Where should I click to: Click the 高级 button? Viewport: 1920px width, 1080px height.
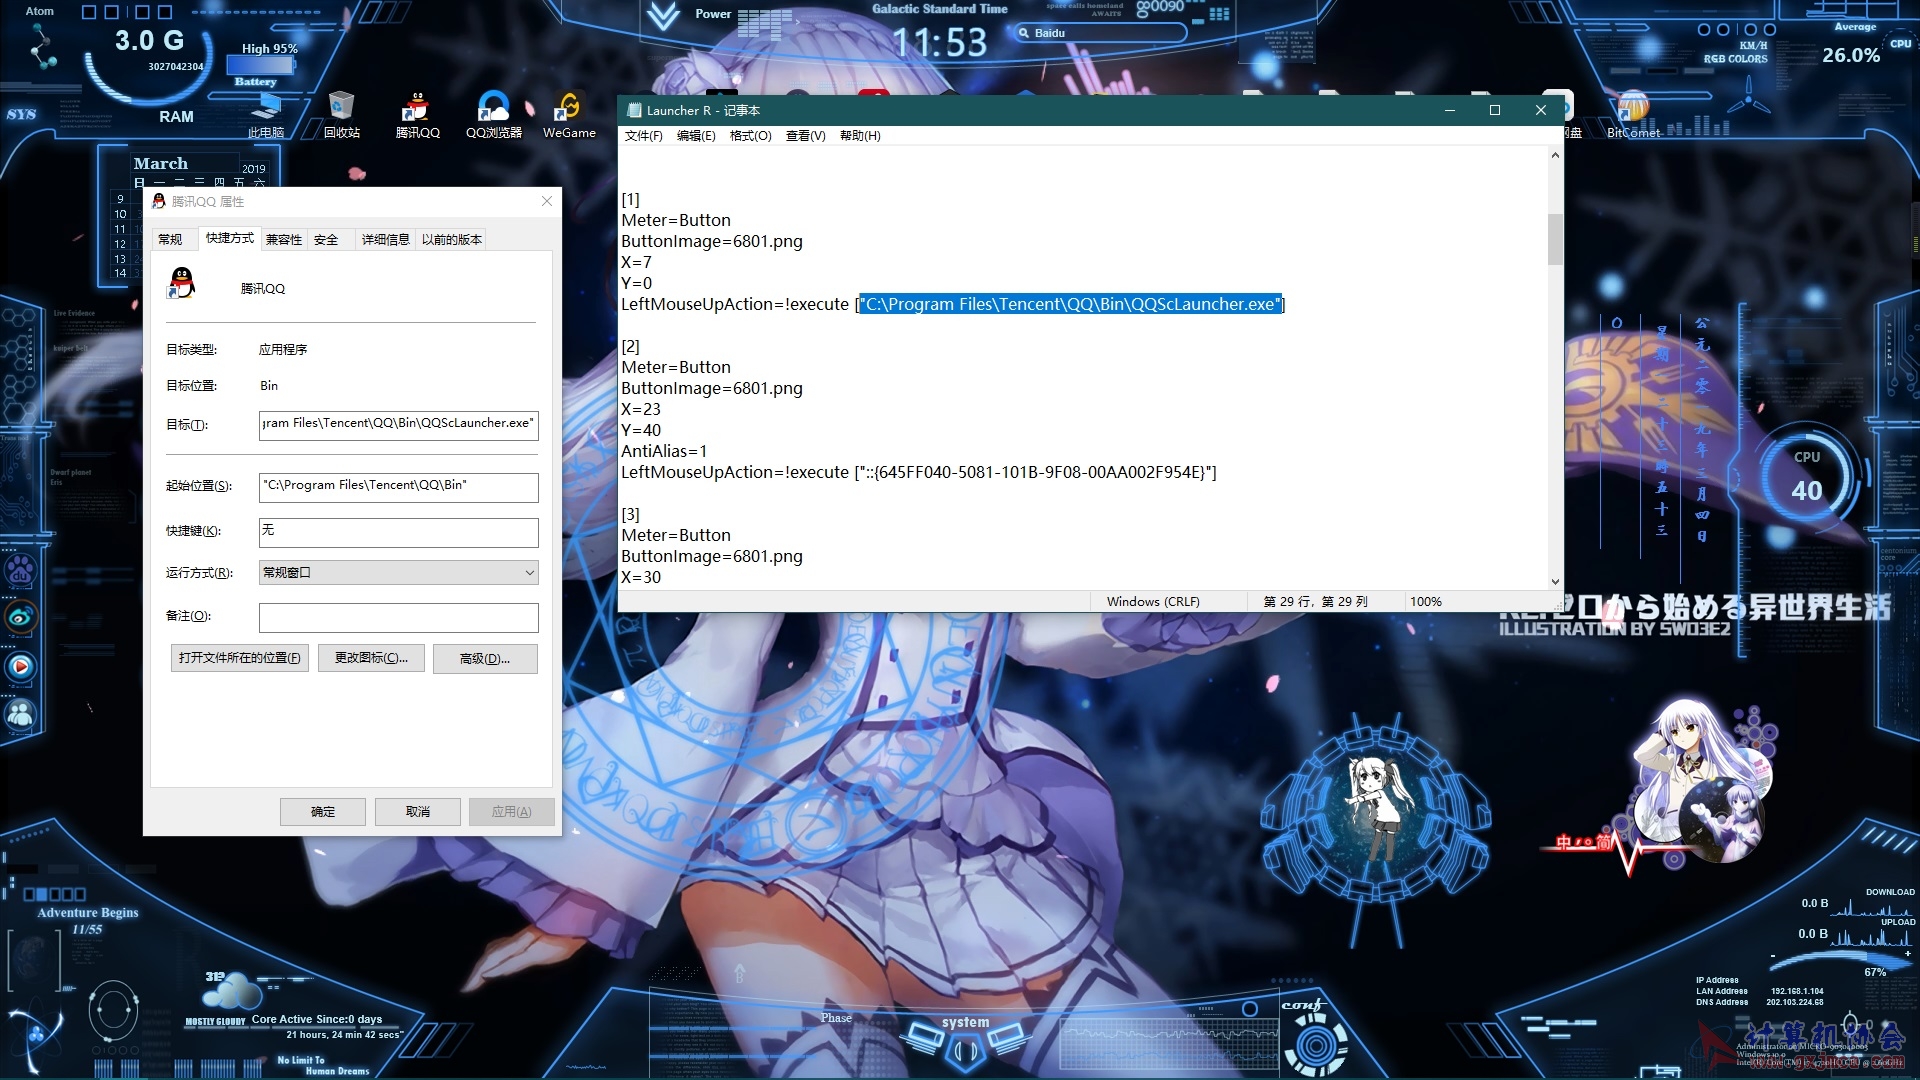[485, 658]
